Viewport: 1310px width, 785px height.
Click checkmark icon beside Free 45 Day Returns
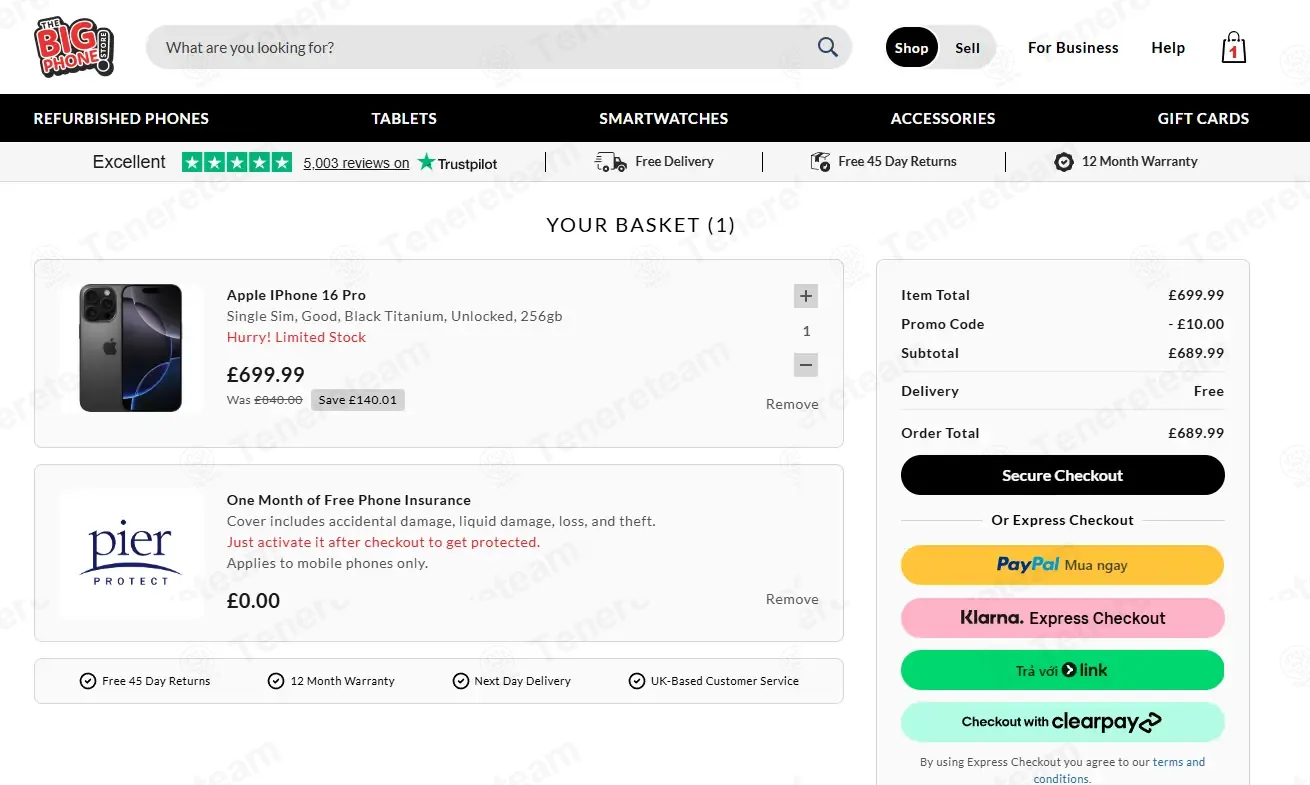point(88,681)
